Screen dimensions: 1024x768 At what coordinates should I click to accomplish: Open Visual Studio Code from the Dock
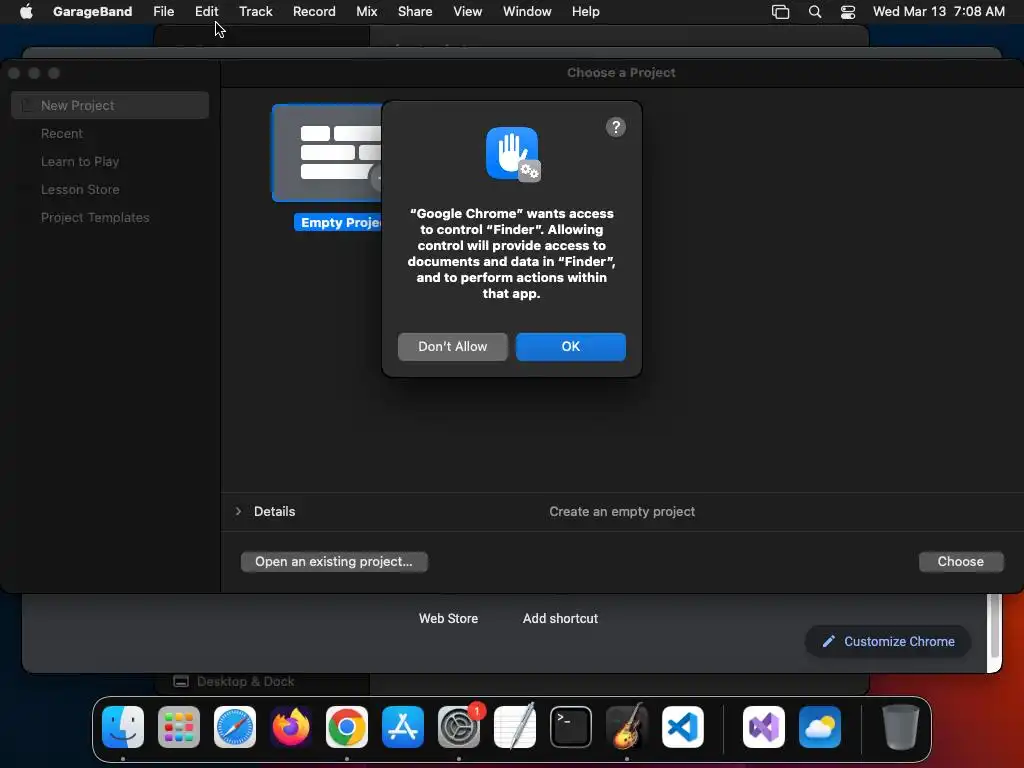click(683, 727)
